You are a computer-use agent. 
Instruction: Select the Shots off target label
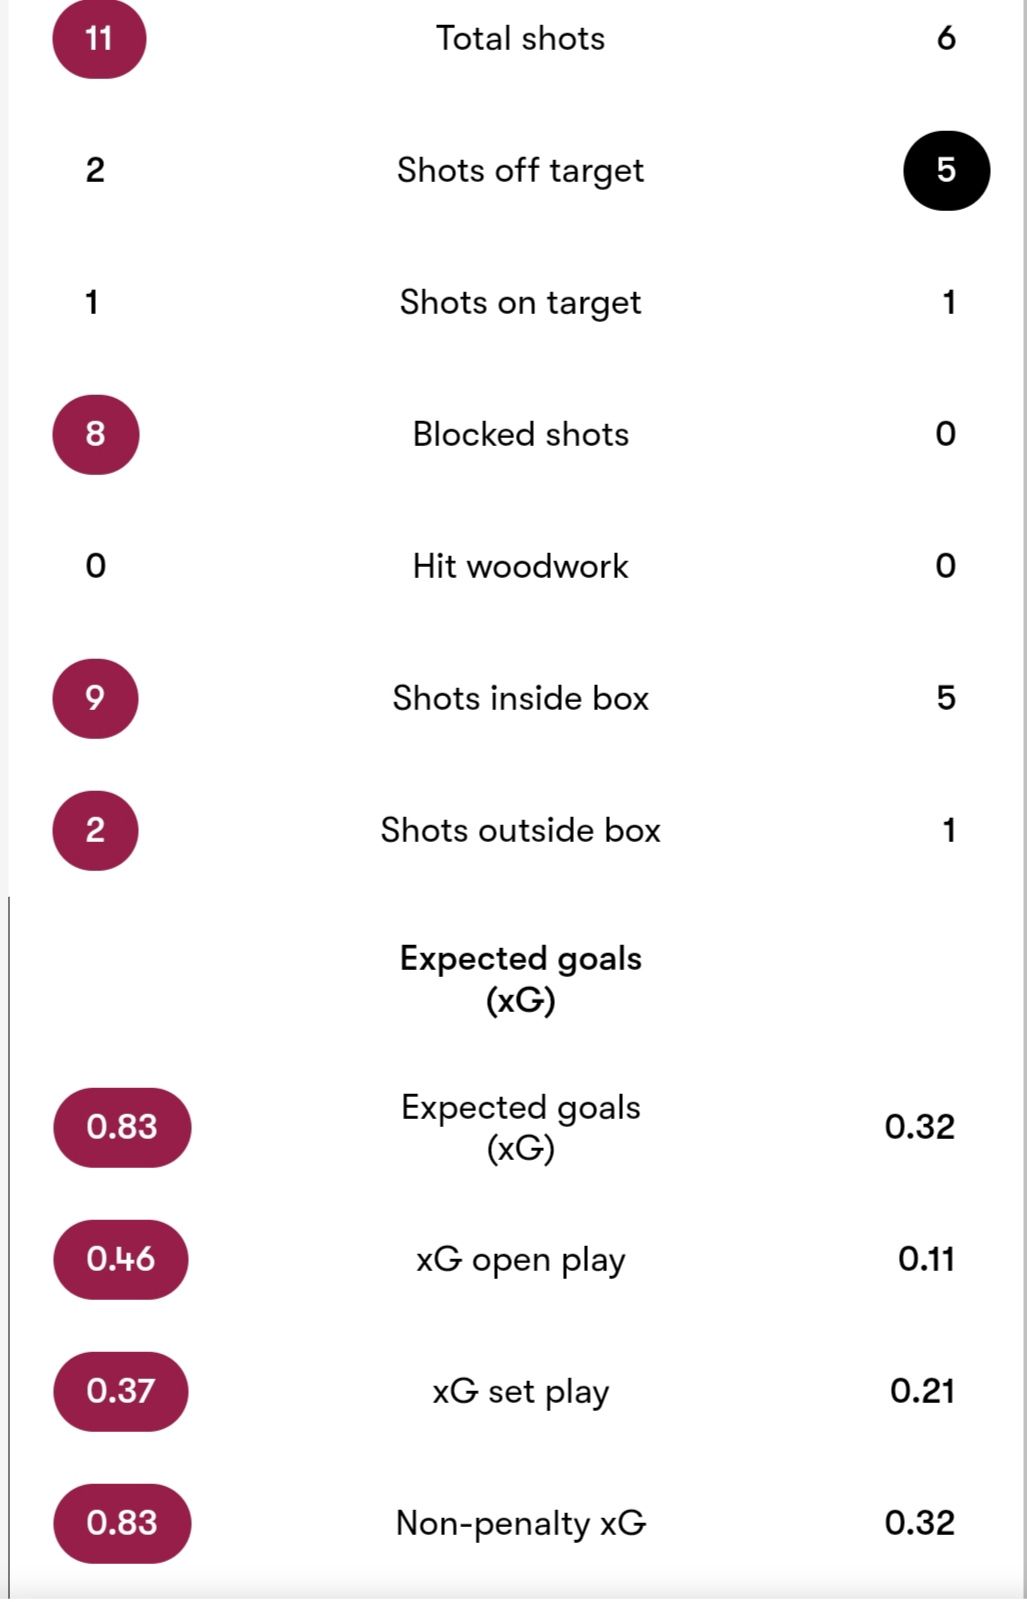point(520,171)
